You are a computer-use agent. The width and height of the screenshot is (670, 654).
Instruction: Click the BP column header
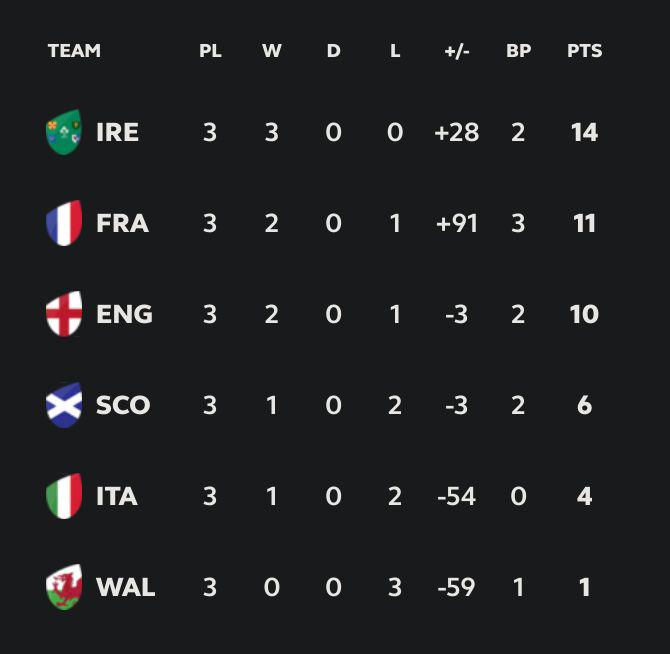point(518,51)
